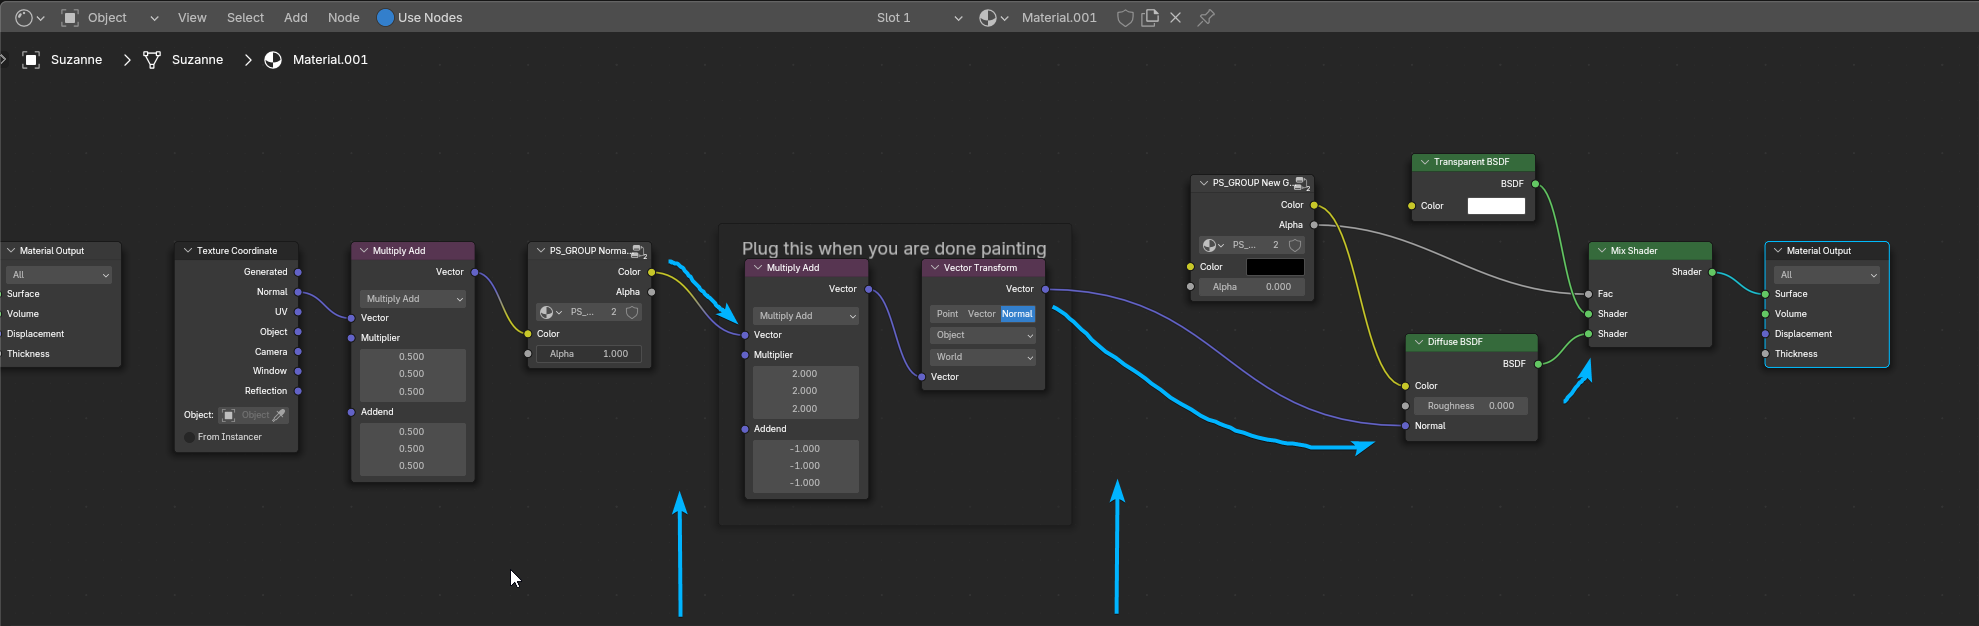This screenshot has height=626, width=1979.
Task: Click user count 2 in PS_GROUP New G node
Action: point(1275,245)
